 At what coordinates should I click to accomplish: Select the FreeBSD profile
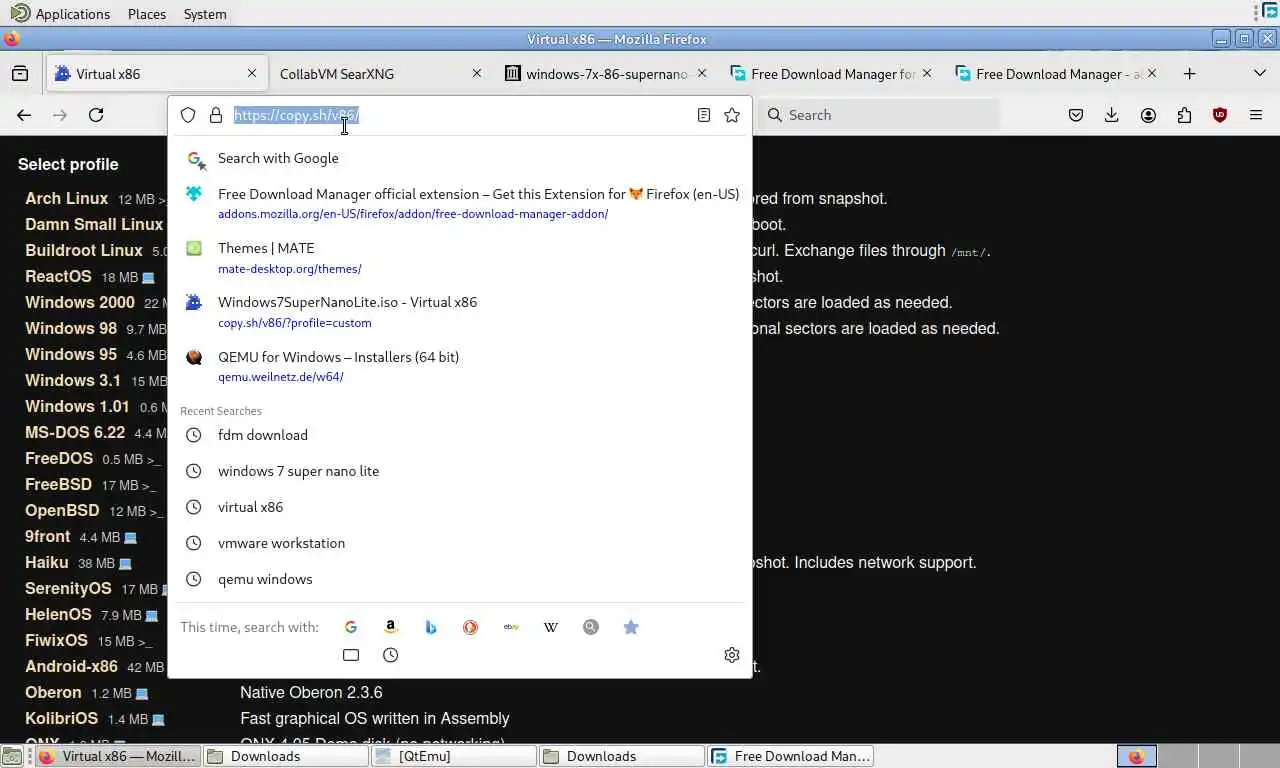58,484
